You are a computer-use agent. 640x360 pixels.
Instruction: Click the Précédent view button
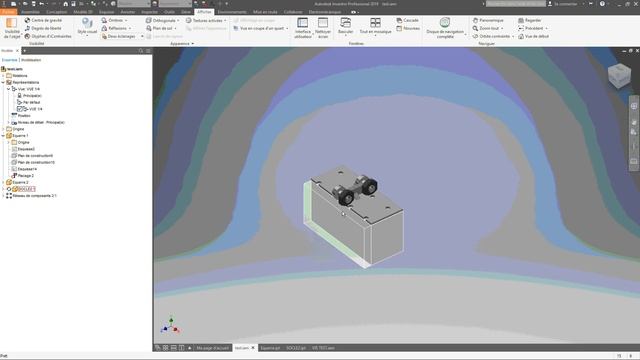[532, 28]
